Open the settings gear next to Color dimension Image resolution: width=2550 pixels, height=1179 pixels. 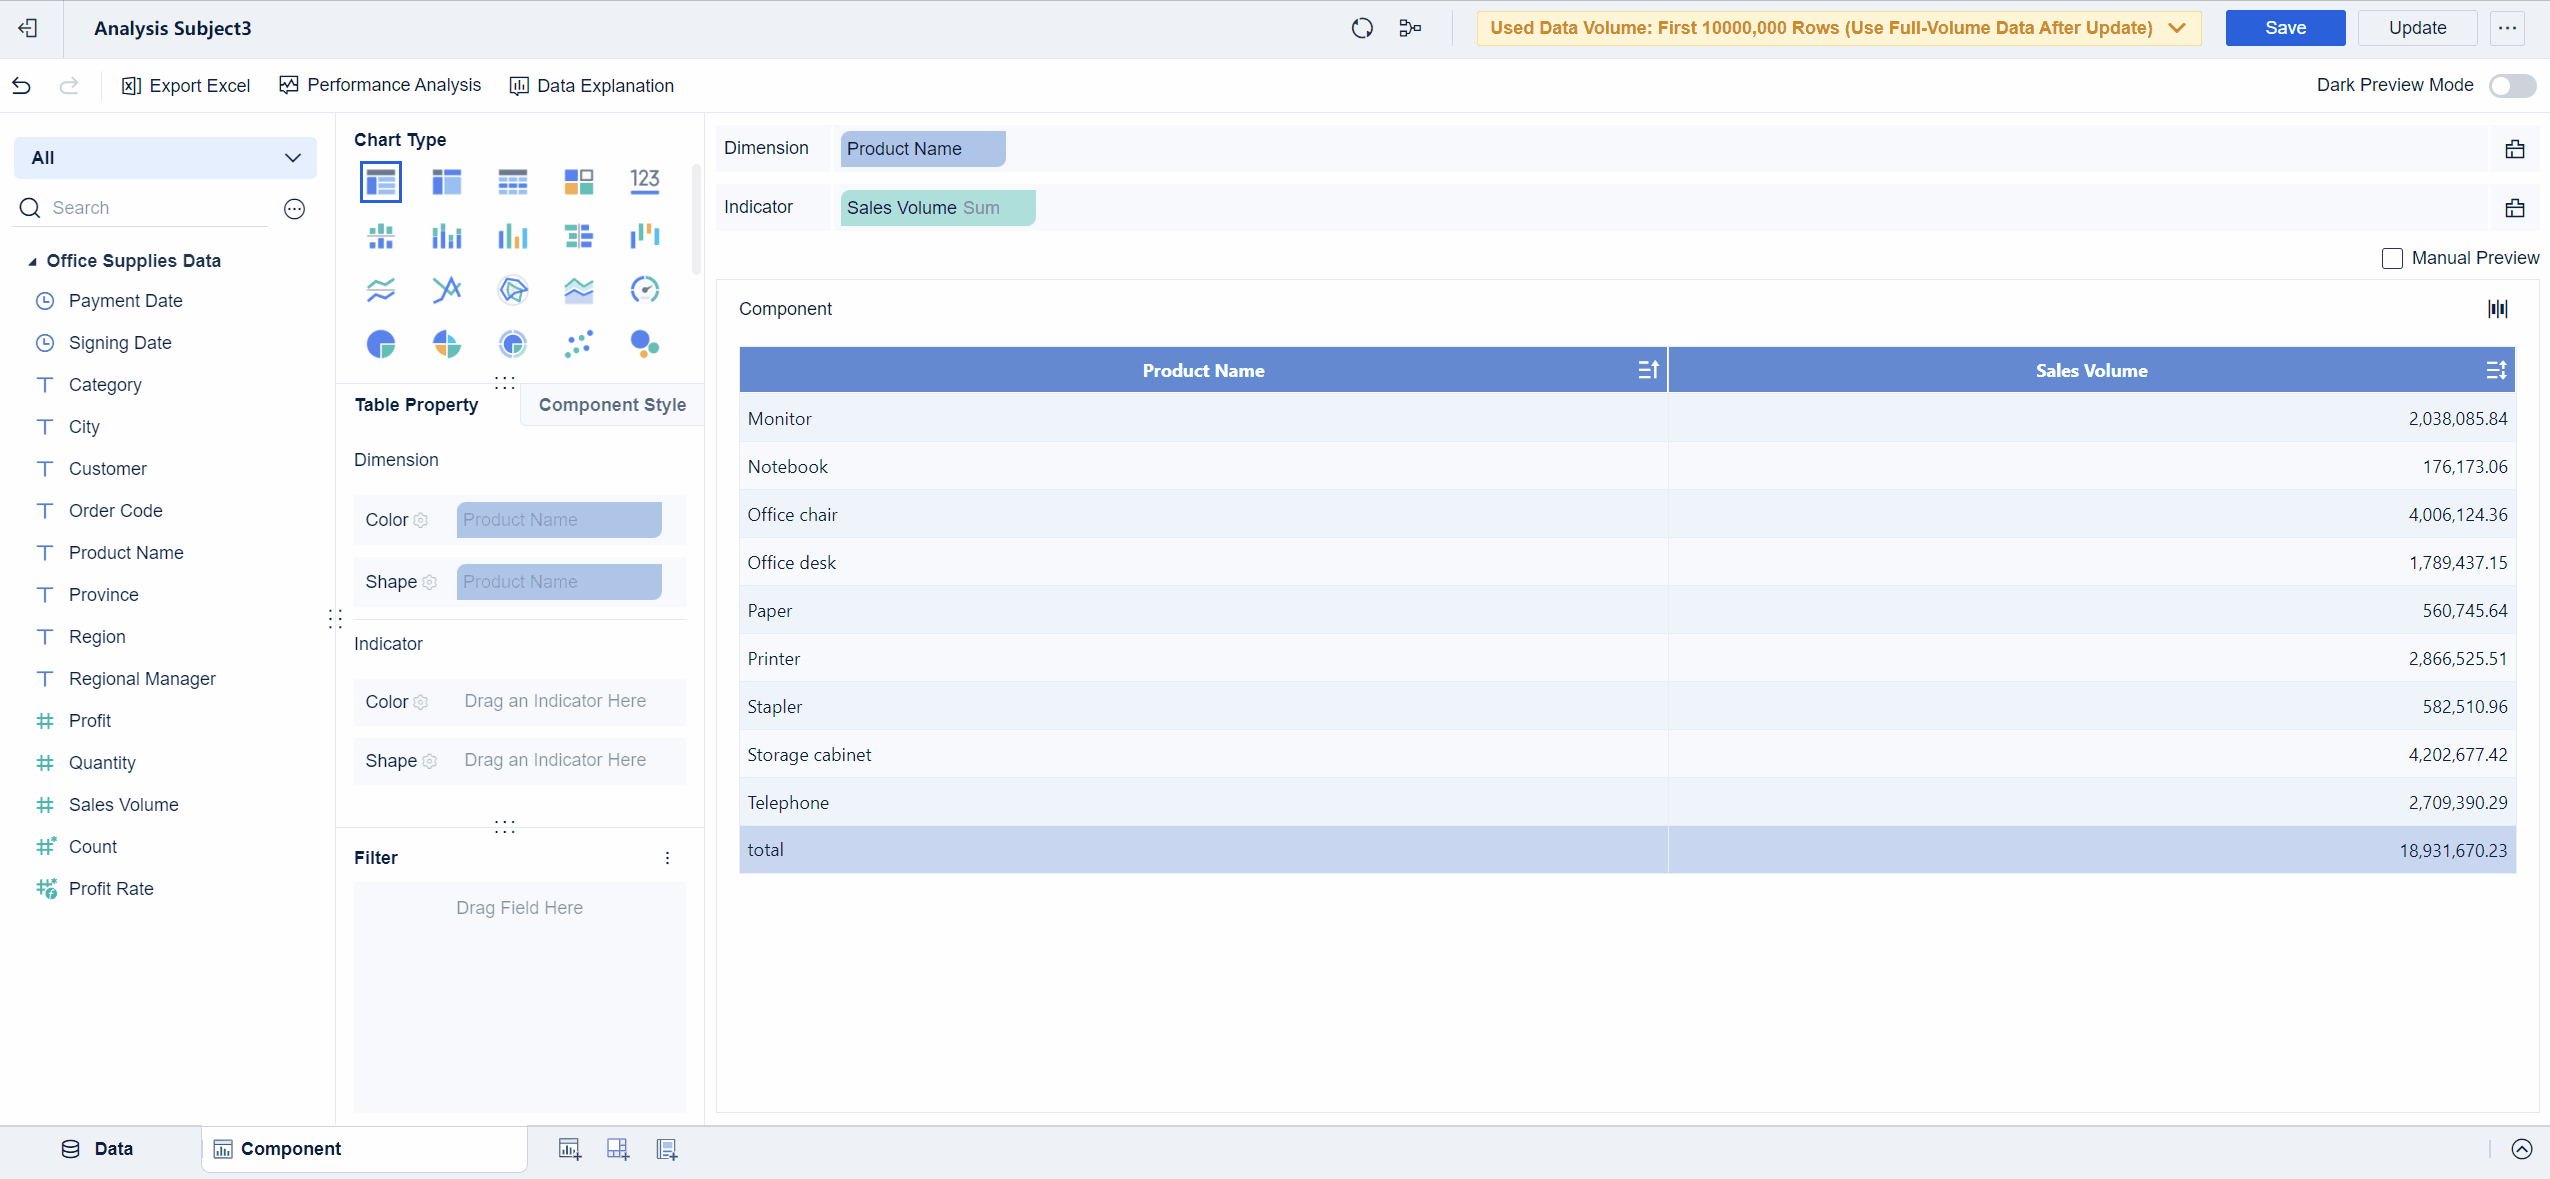pos(421,520)
